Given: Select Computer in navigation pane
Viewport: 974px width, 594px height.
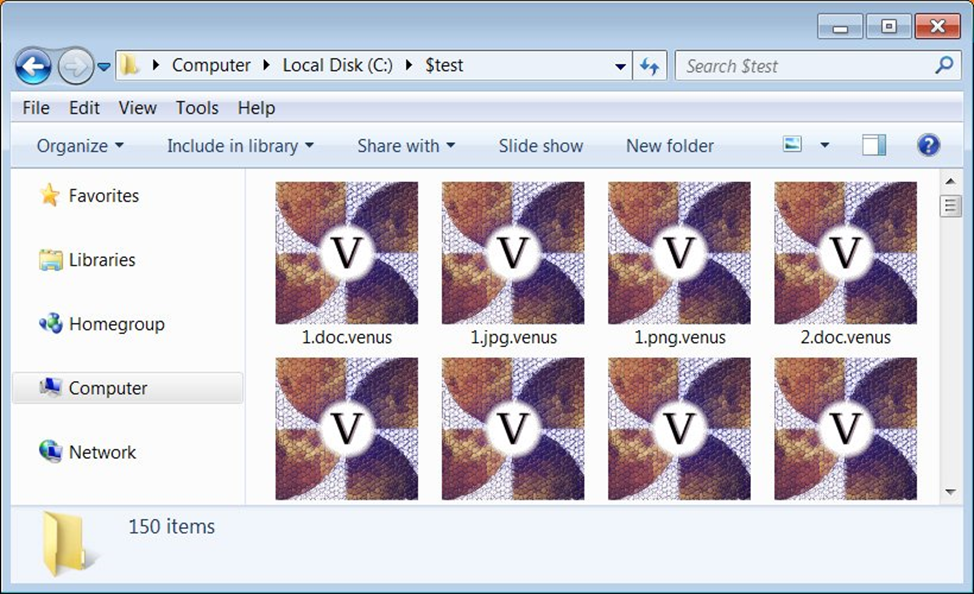Looking at the screenshot, I should (127, 388).
